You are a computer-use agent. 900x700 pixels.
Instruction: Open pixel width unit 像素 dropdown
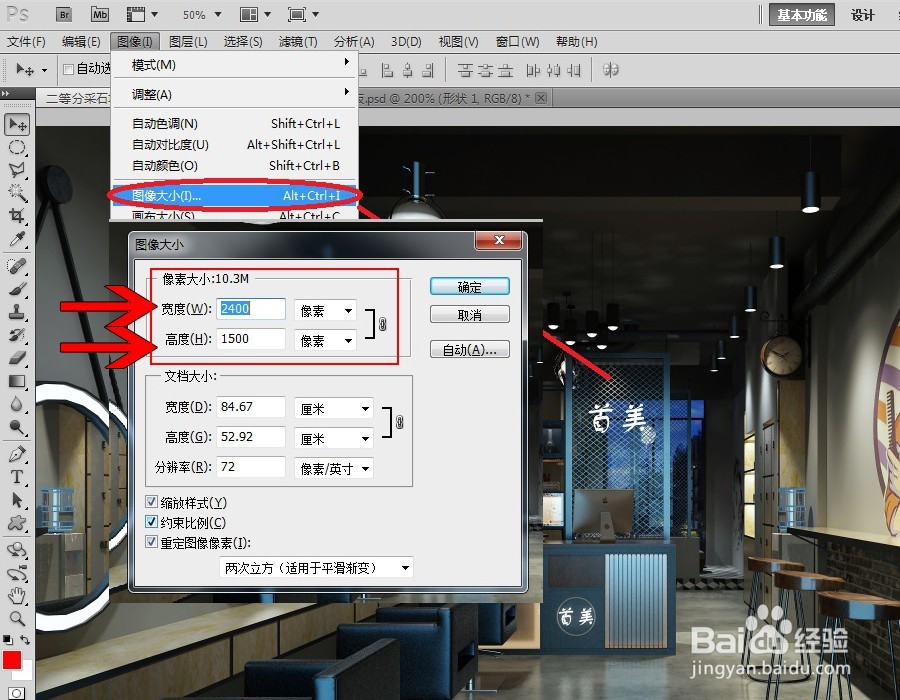point(325,310)
